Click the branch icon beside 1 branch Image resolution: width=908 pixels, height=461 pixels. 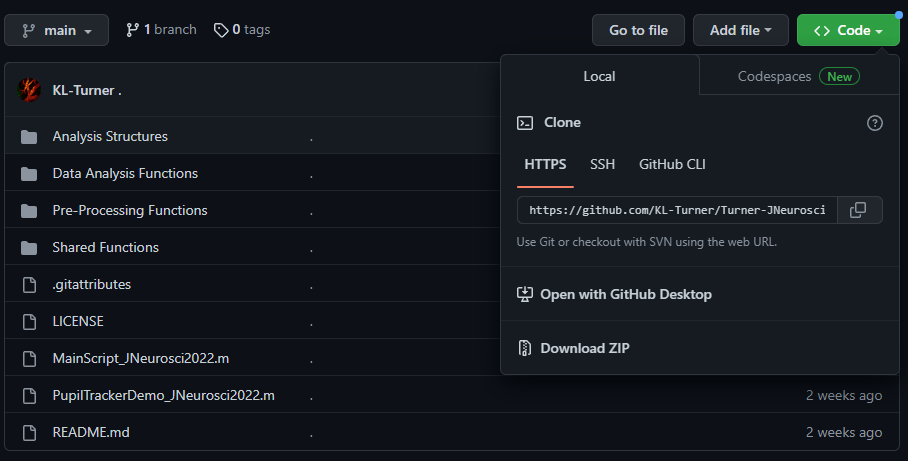(x=133, y=30)
